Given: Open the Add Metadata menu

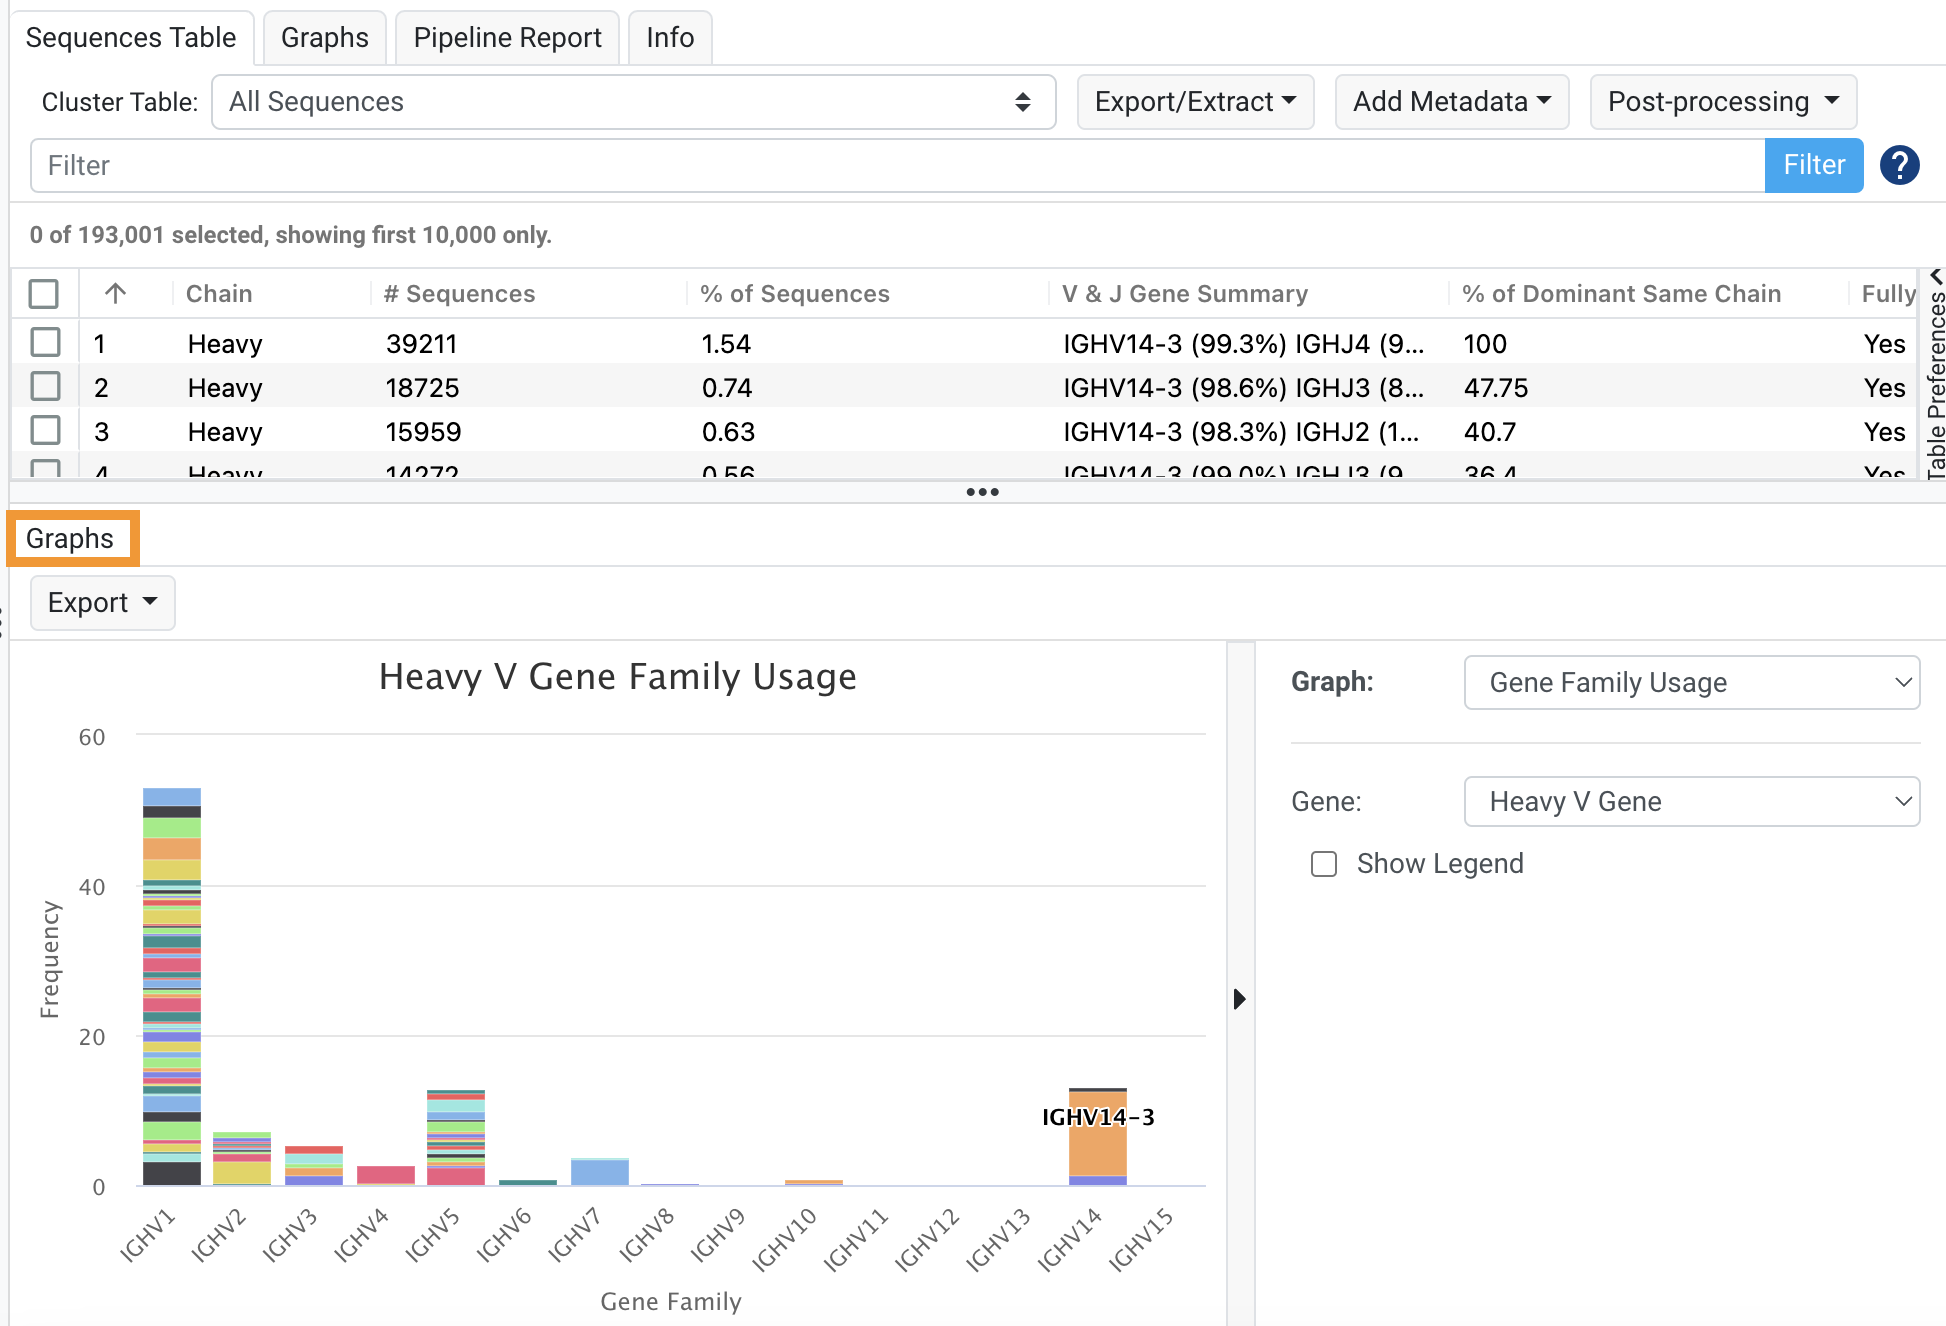Looking at the screenshot, I should click(1451, 101).
